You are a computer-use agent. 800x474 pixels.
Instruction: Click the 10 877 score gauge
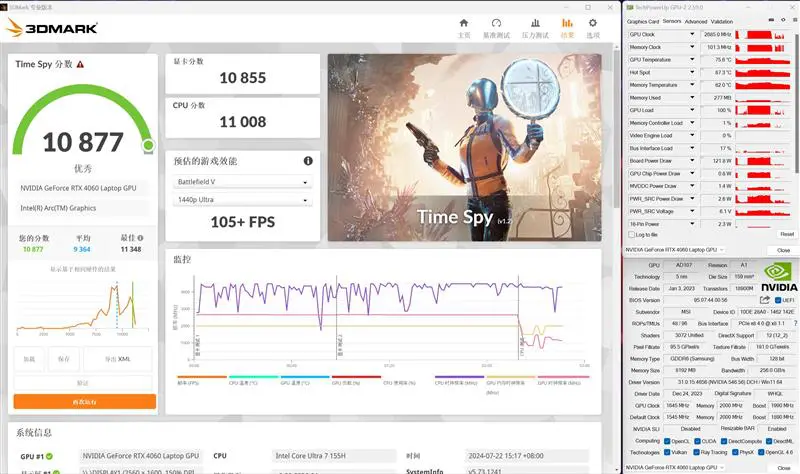(83, 122)
